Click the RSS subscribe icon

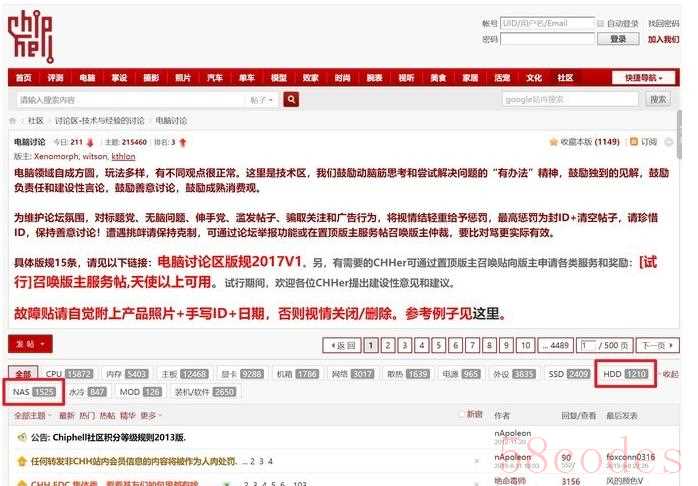[633, 142]
